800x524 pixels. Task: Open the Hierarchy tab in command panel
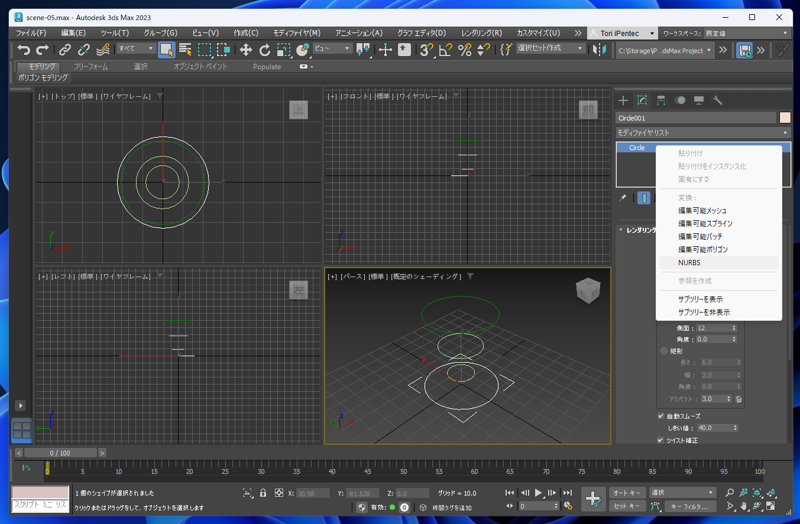661,100
